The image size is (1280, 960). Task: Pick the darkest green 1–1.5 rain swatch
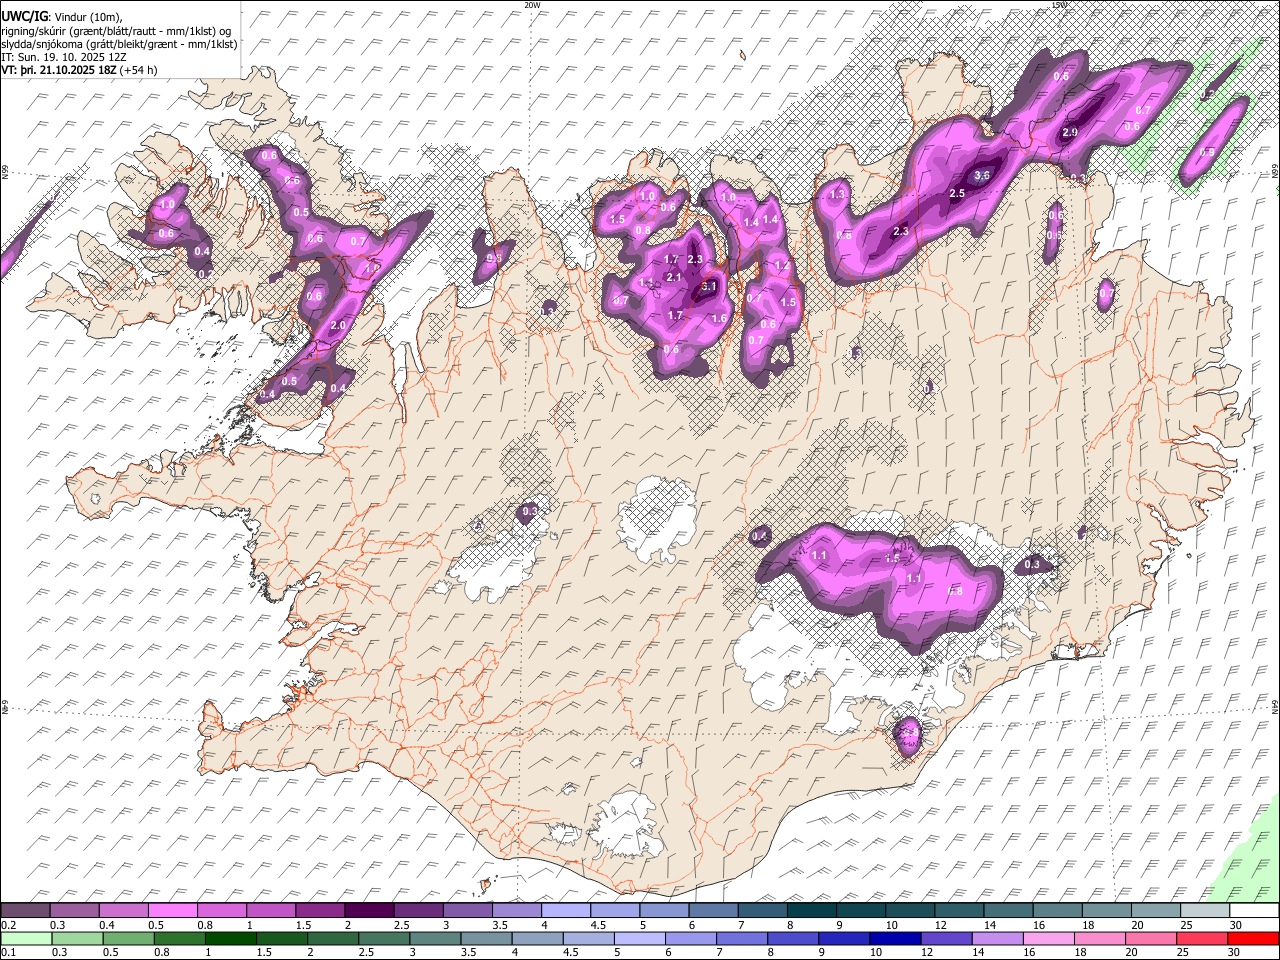231,938
